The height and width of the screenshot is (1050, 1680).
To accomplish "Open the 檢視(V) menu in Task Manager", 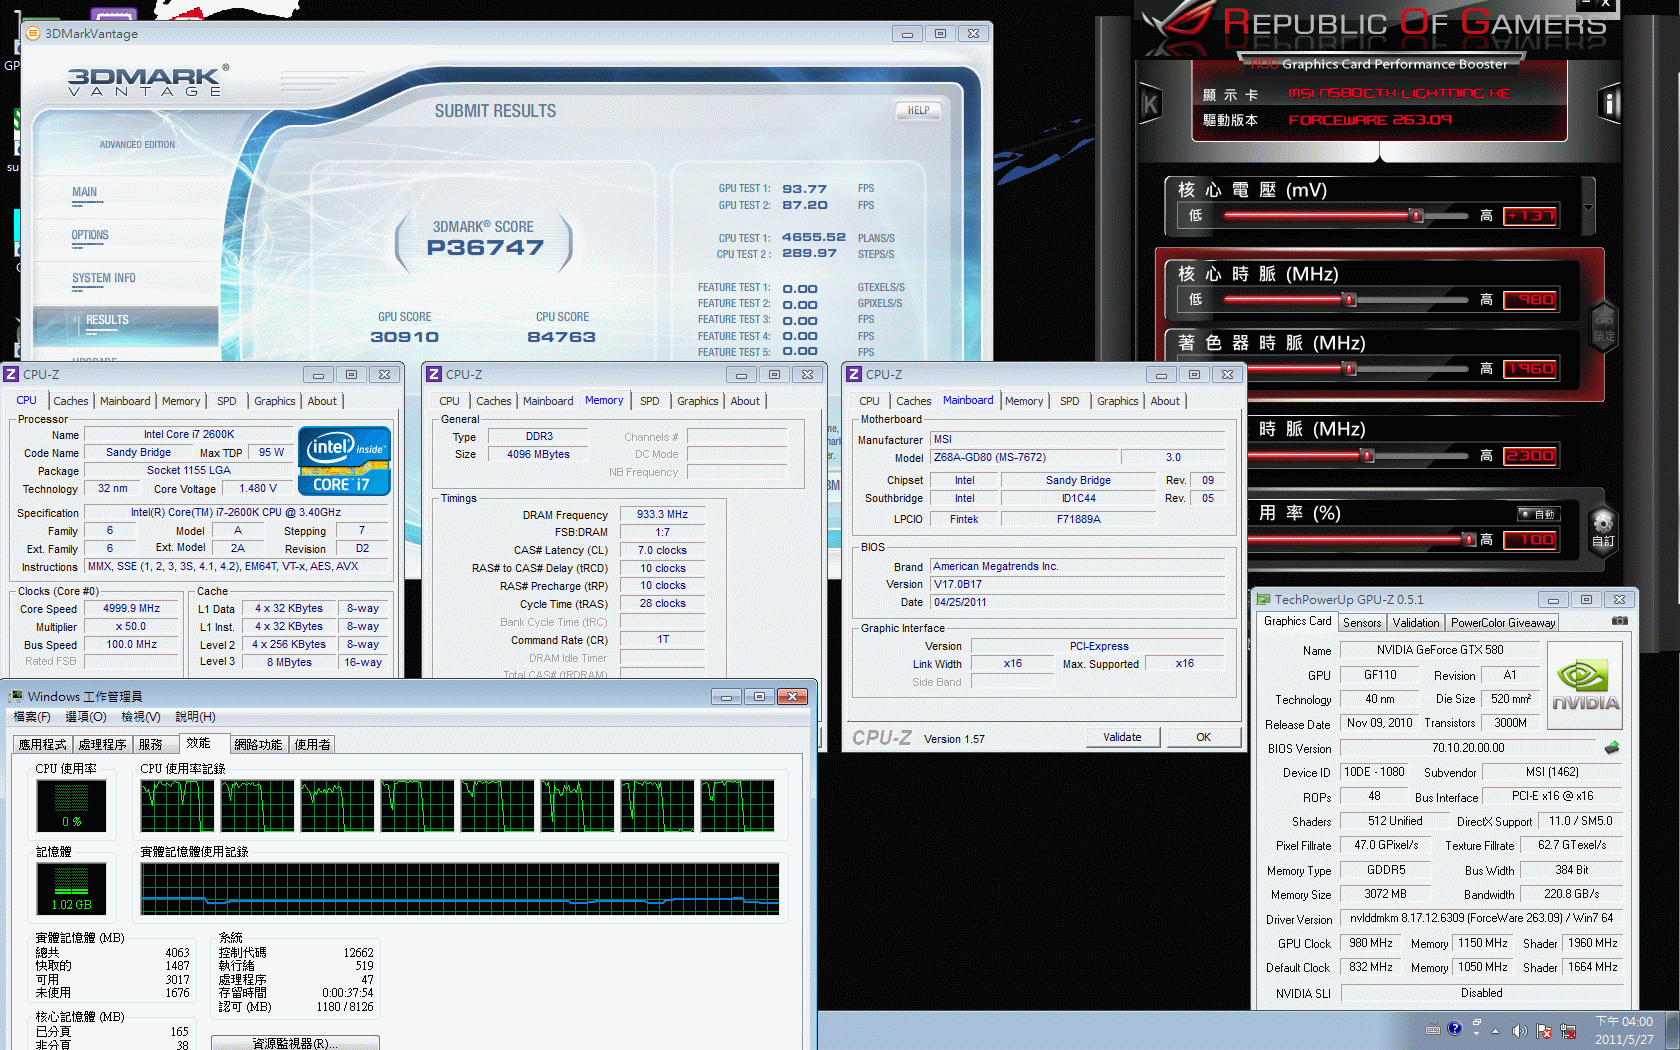I will [x=140, y=717].
